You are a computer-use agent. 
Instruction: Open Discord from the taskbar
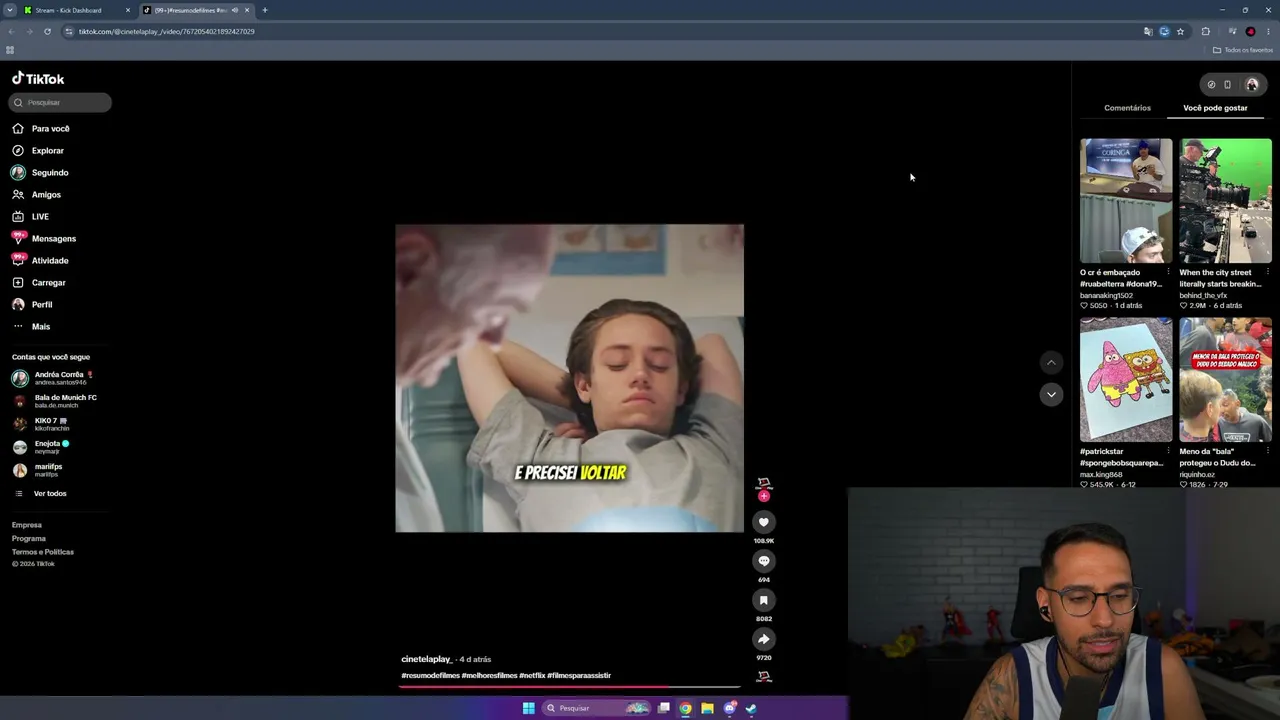pos(729,708)
